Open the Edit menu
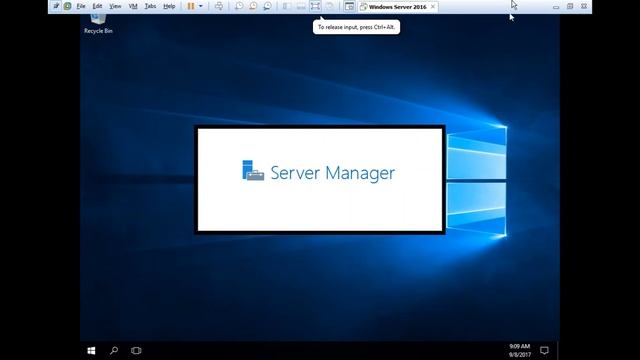 (x=97, y=6)
